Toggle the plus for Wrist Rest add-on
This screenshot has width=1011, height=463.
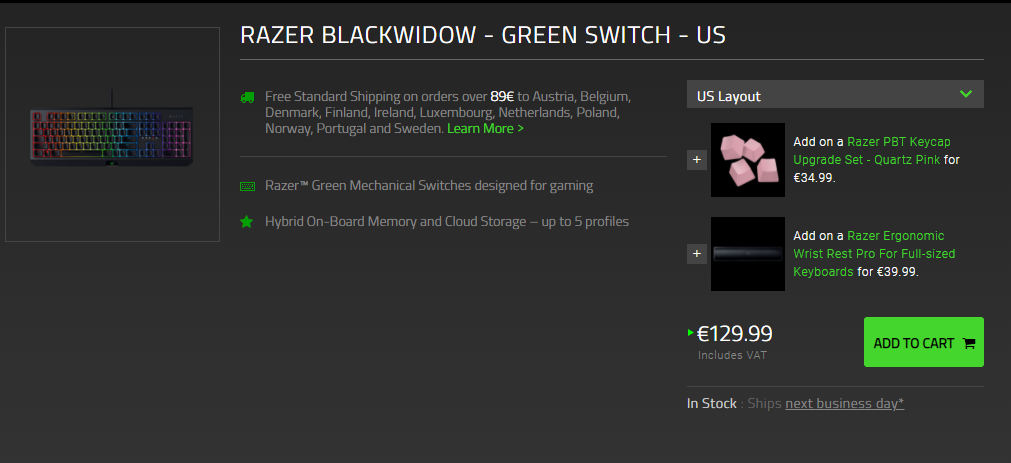(x=697, y=254)
